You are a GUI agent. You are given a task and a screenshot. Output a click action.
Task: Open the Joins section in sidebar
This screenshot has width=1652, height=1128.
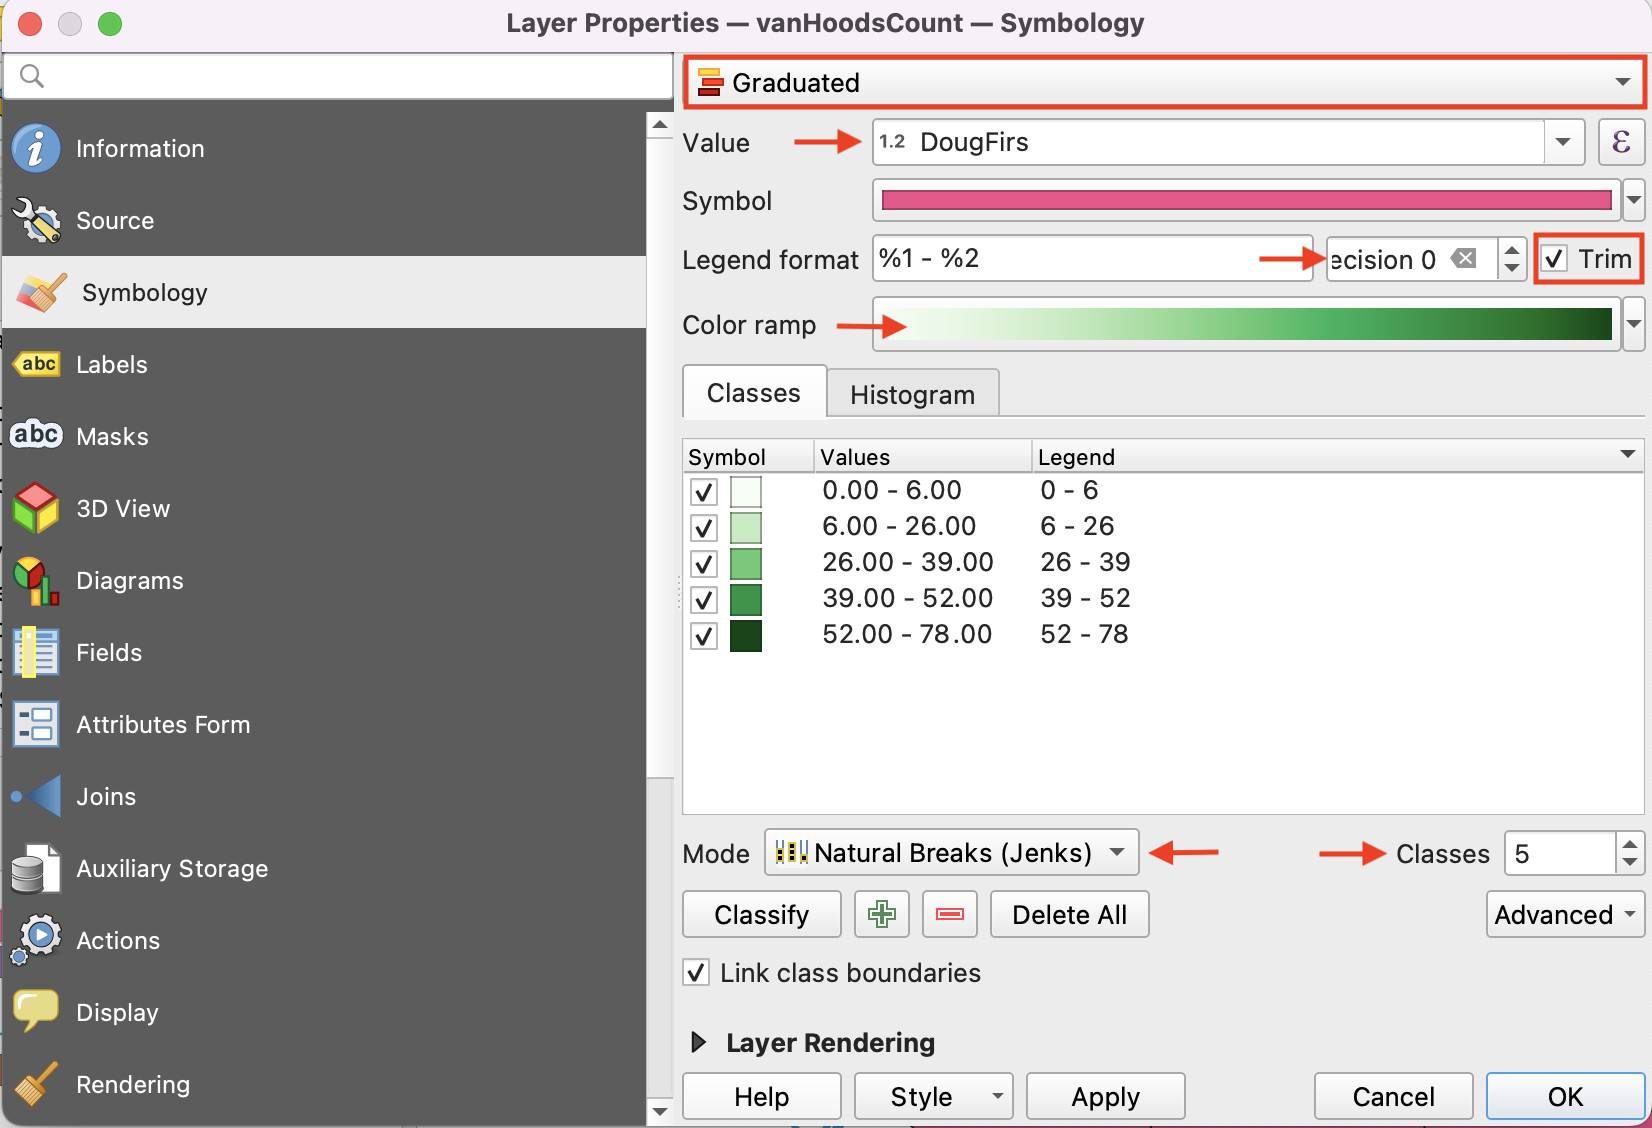(106, 797)
